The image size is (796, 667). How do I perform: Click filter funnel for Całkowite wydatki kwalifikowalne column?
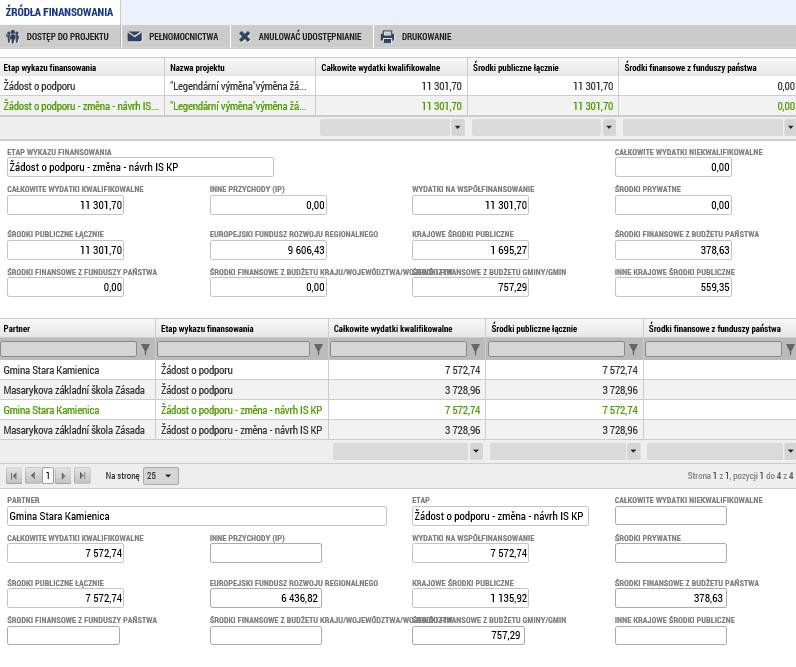coord(476,349)
